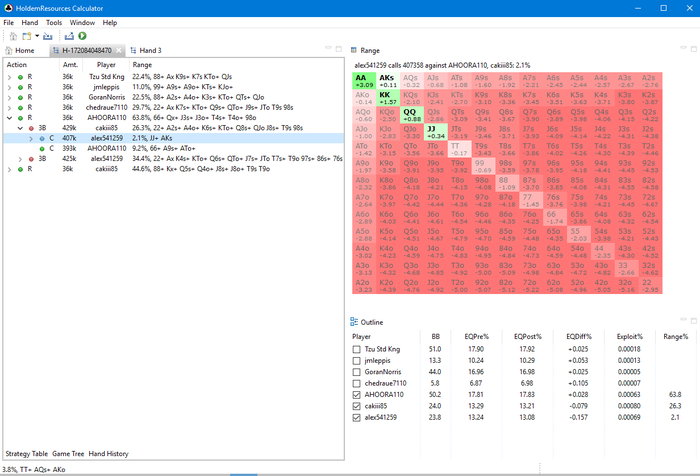Collapse the cakiii85 429k 3B node
700x476 pixels.
point(20,129)
